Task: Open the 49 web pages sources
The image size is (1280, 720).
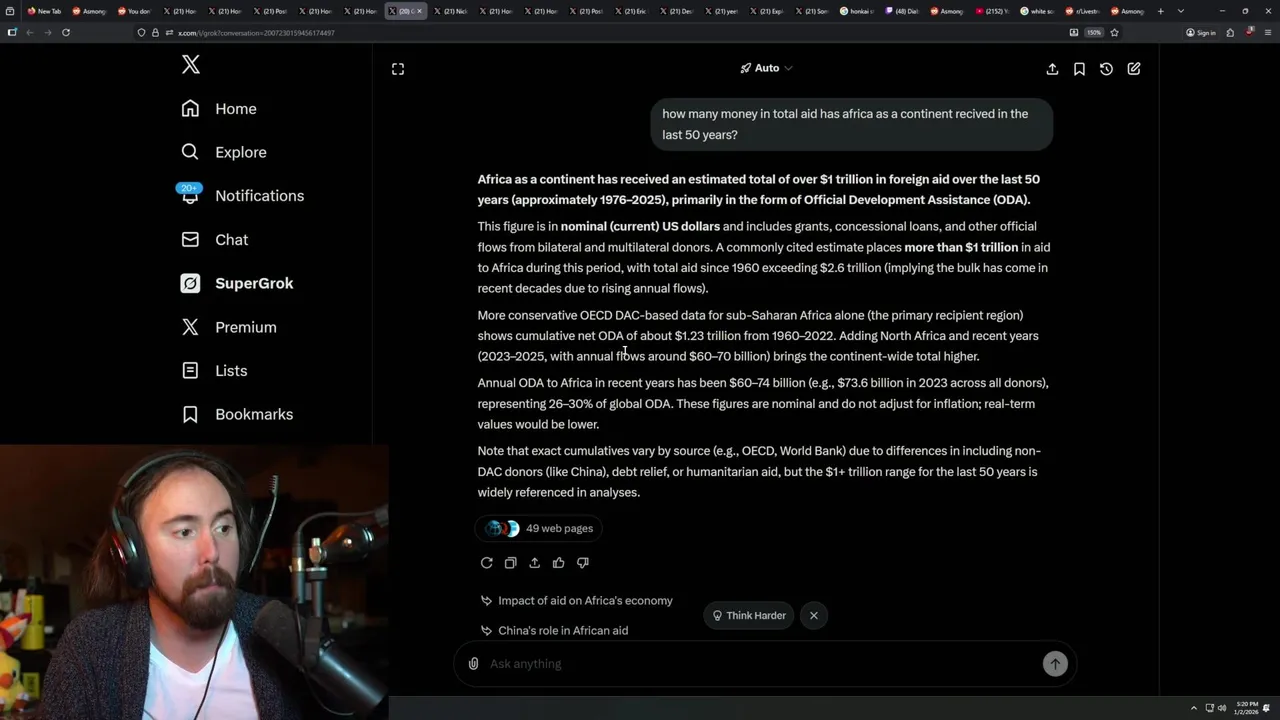Action: click(x=540, y=528)
